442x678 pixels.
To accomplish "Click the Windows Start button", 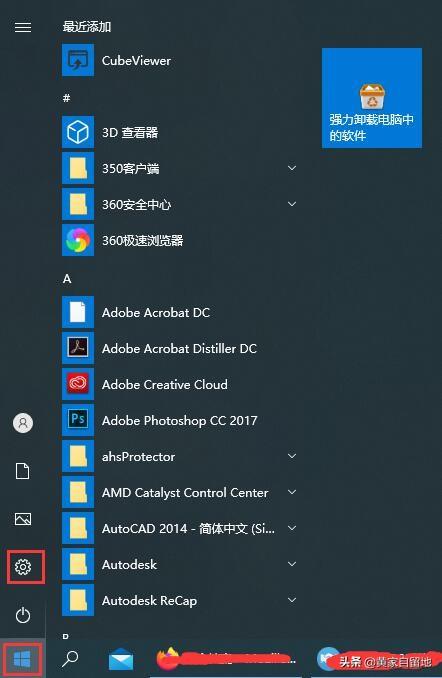I will (22, 659).
